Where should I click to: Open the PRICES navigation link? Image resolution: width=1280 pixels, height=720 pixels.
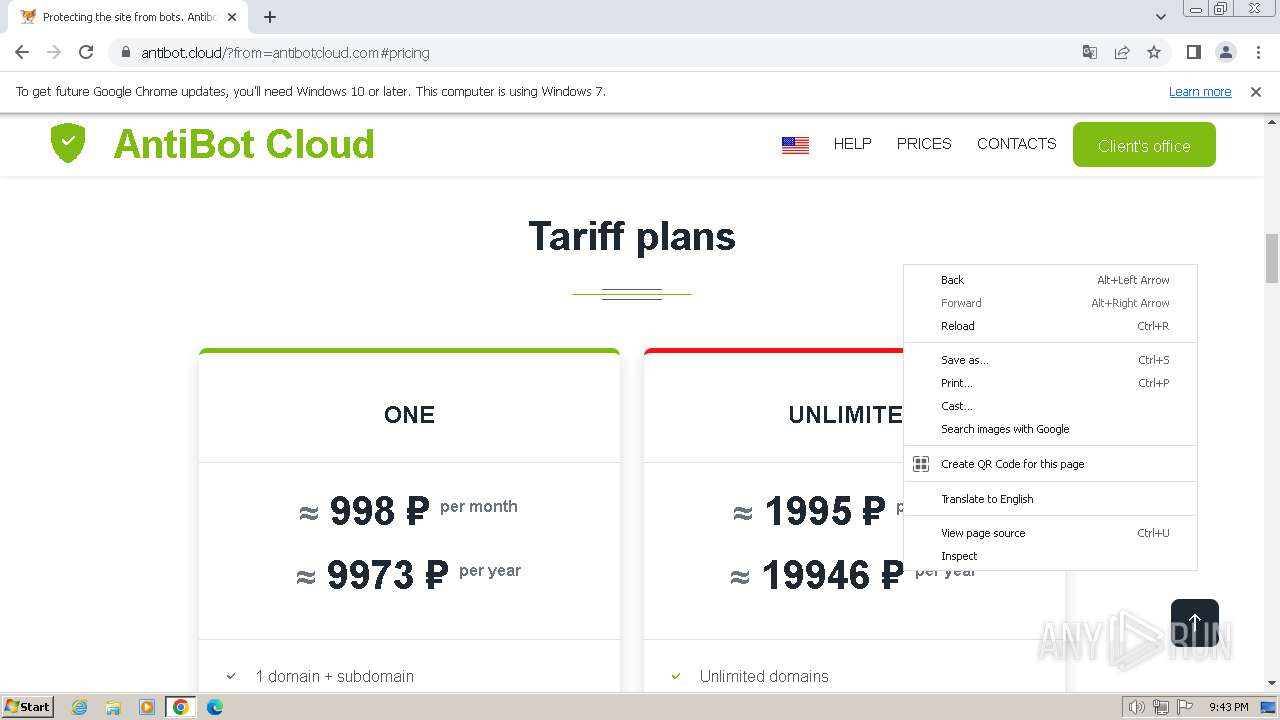point(924,144)
